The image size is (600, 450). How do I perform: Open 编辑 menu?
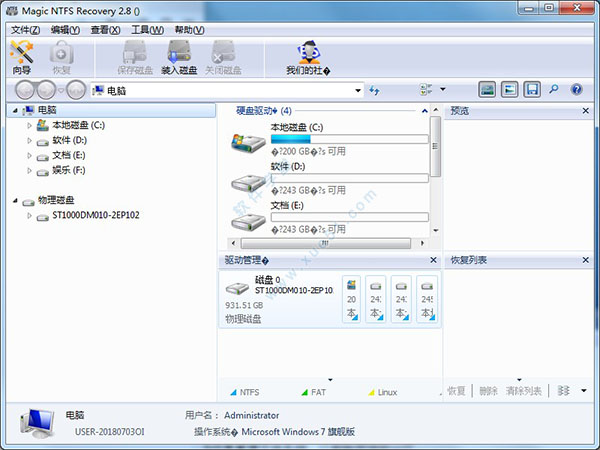pos(65,30)
